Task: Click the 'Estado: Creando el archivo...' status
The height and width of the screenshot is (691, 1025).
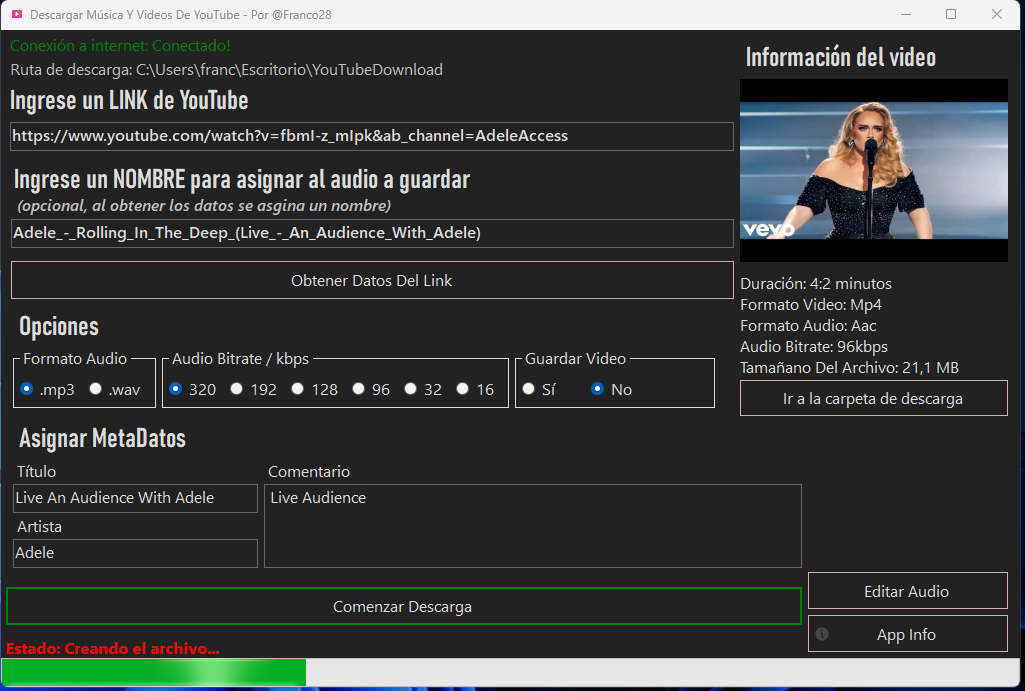Action: [x=113, y=649]
